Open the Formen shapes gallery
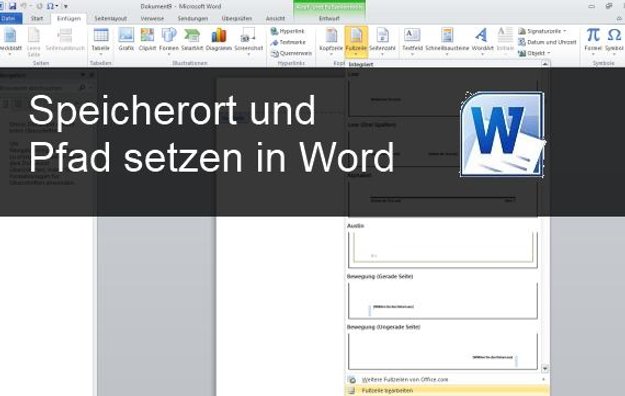This screenshot has height=396, width=625. tap(169, 42)
